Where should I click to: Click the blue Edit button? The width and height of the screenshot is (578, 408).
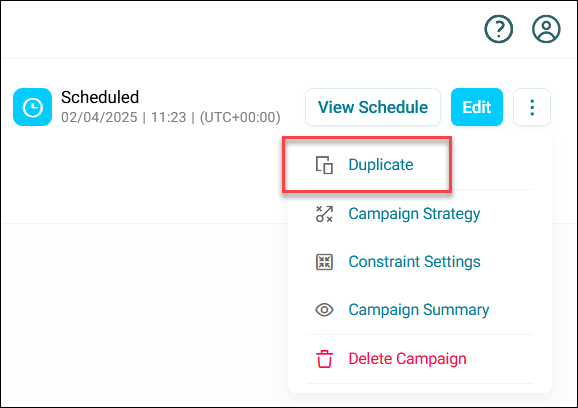[x=477, y=107]
